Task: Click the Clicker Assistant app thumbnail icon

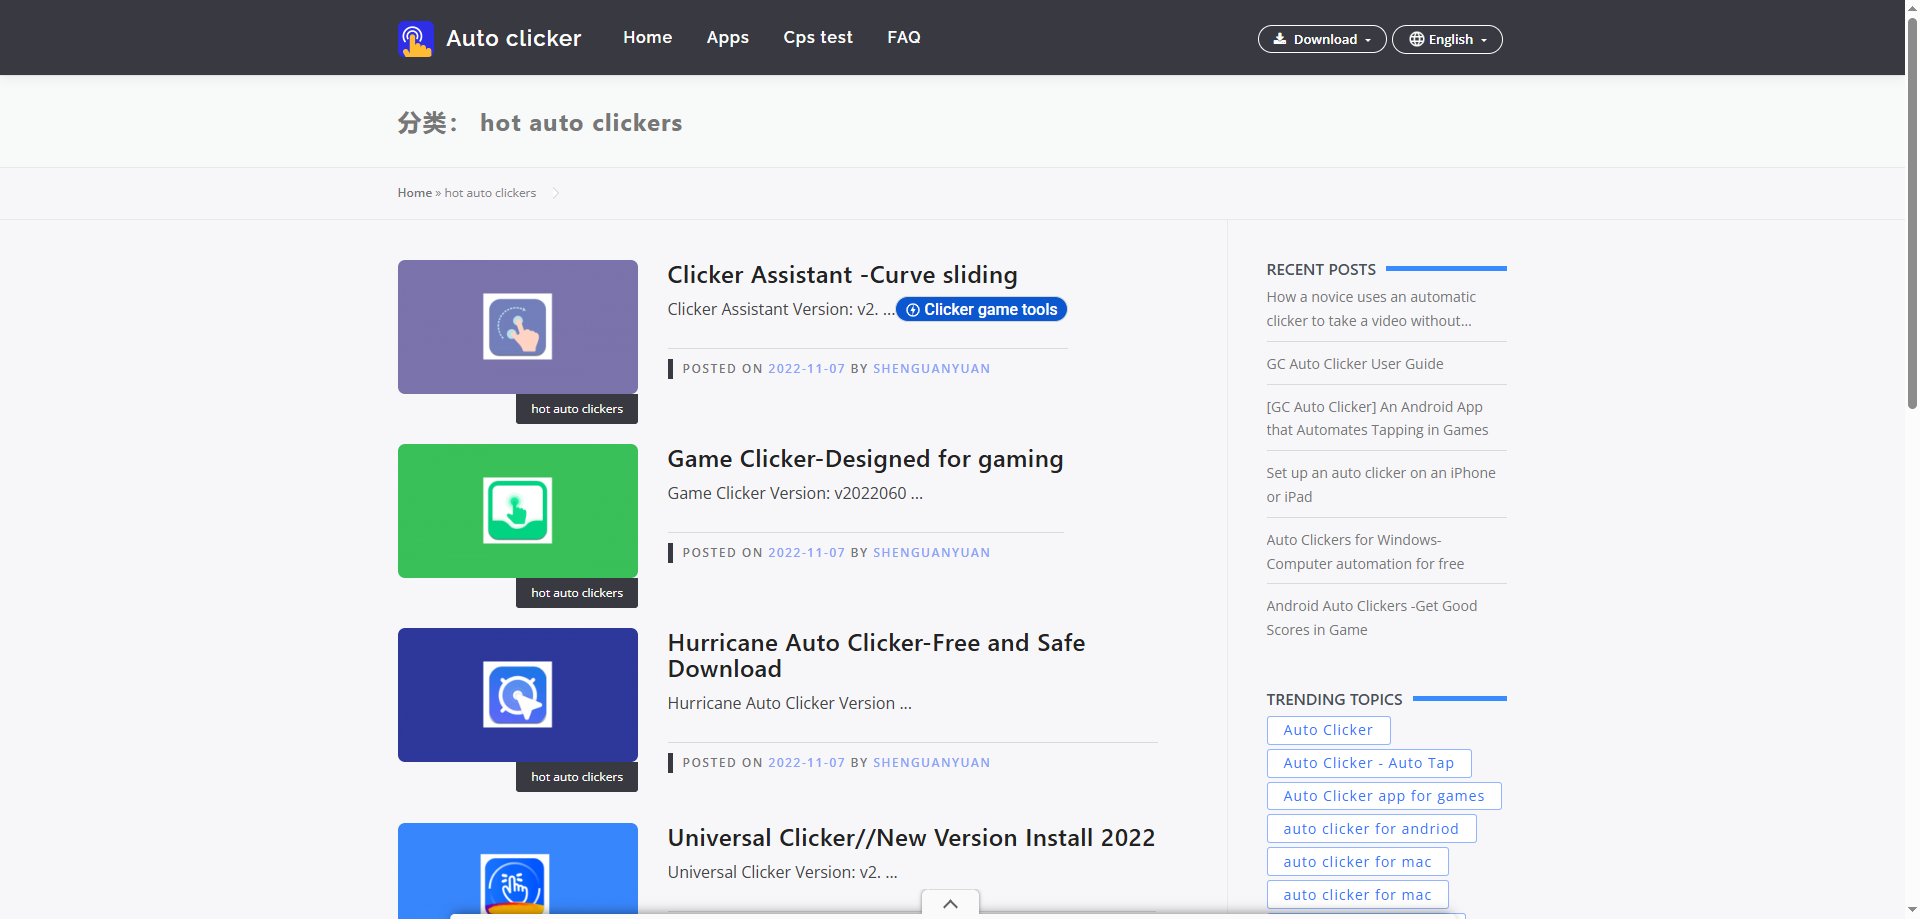Action: click(517, 326)
